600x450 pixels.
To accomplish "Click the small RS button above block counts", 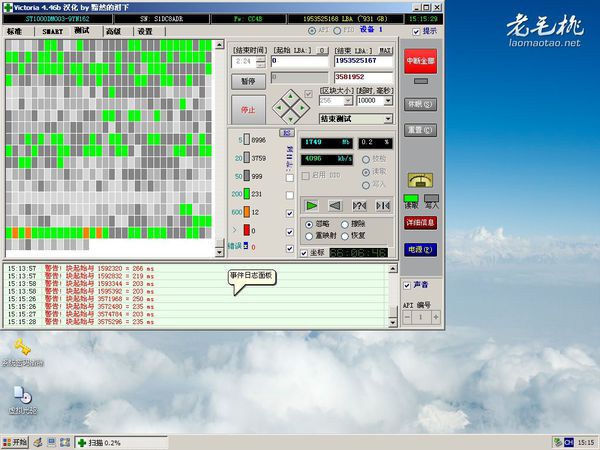I will click(x=287, y=133).
